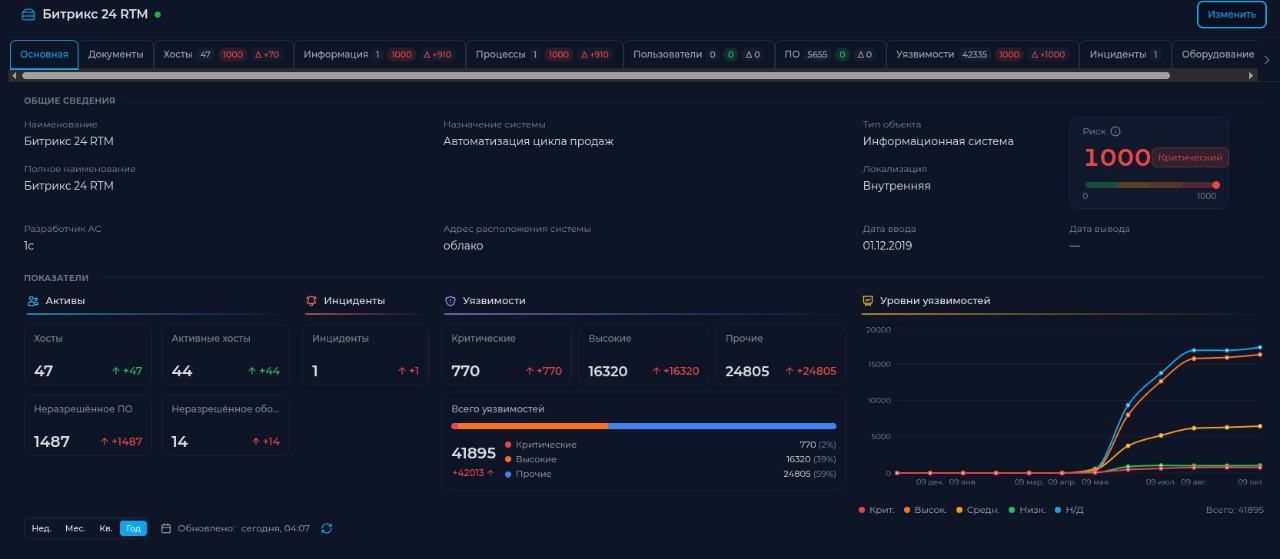Click the Активы section users icon
The image size is (1280, 559).
[x=33, y=300]
